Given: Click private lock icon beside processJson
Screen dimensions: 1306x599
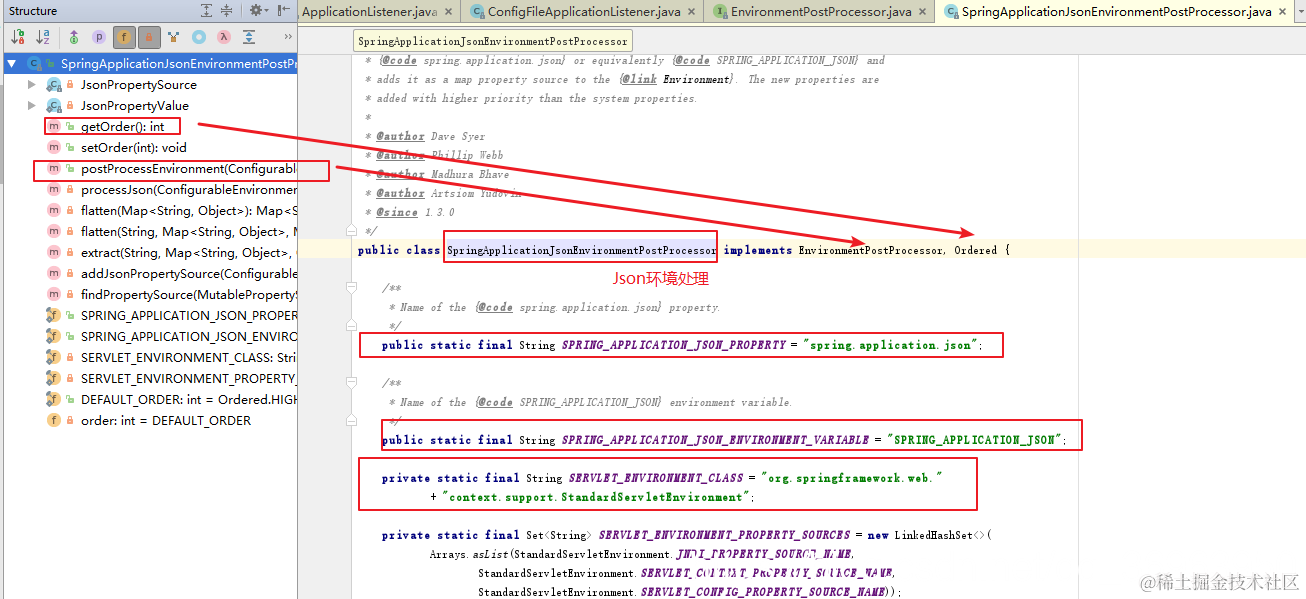Looking at the screenshot, I should (70, 190).
